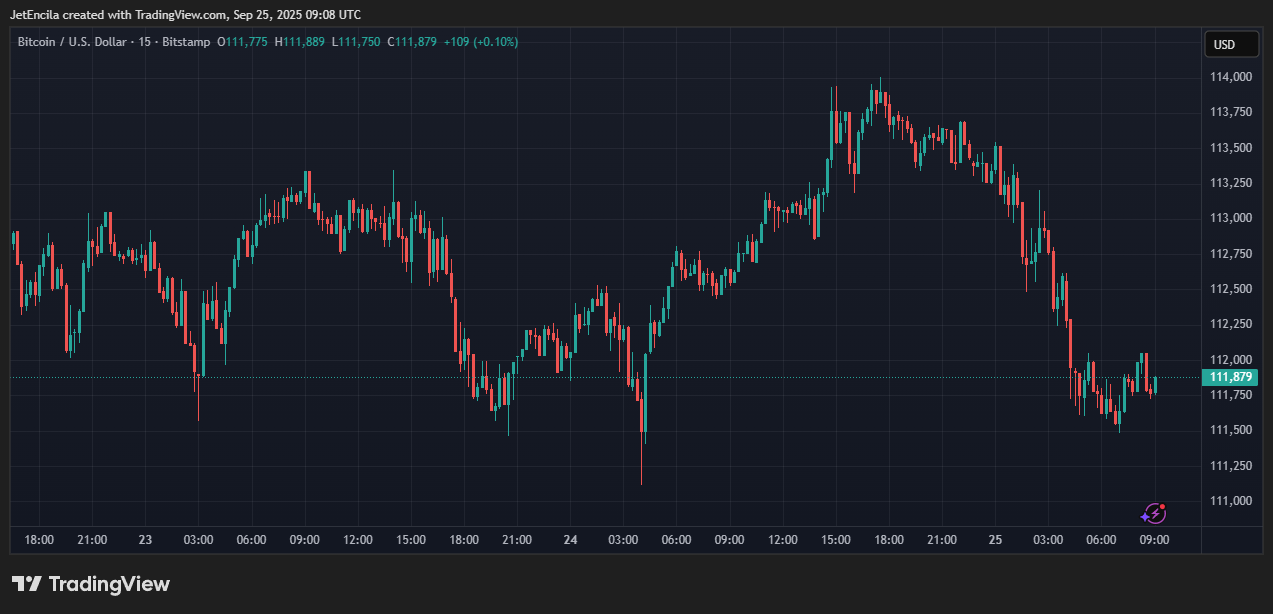
Task: Select the open value O111,775
Action: pyautogui.click(x=242, y=42)
